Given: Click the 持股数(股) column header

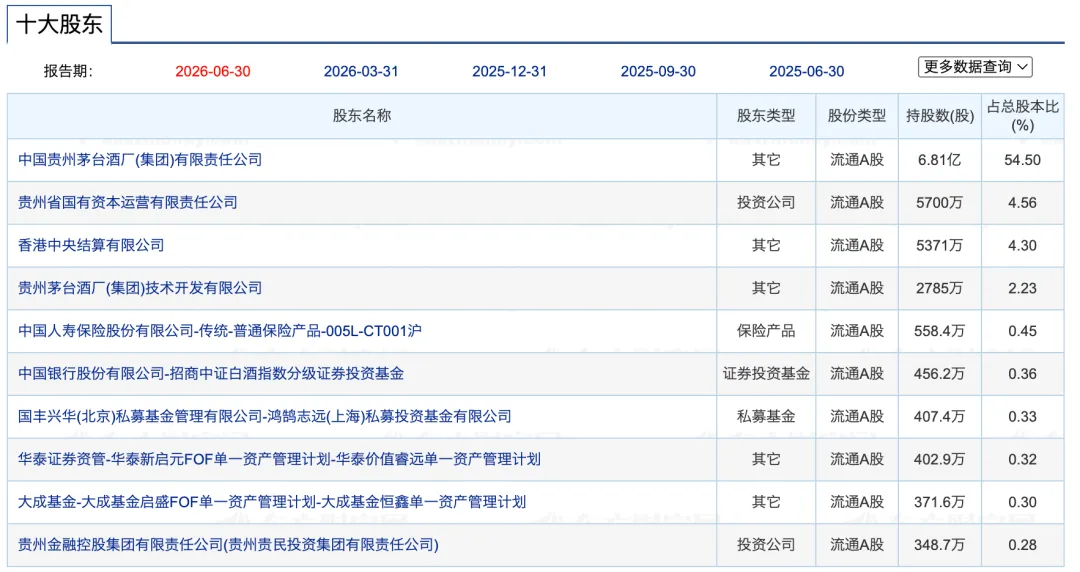Looking at the screenshot, I should tap(939, 116).
